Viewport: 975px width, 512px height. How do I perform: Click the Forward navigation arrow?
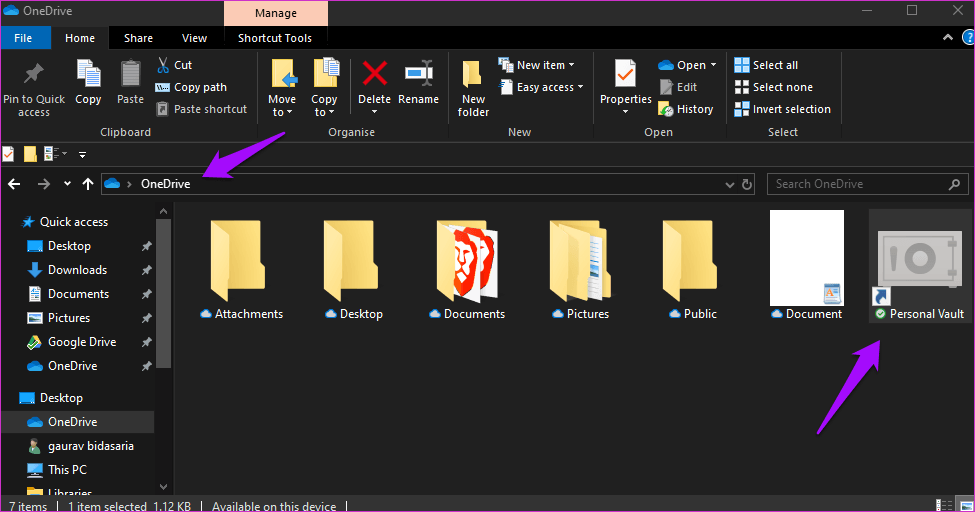(x=44, y=184)
